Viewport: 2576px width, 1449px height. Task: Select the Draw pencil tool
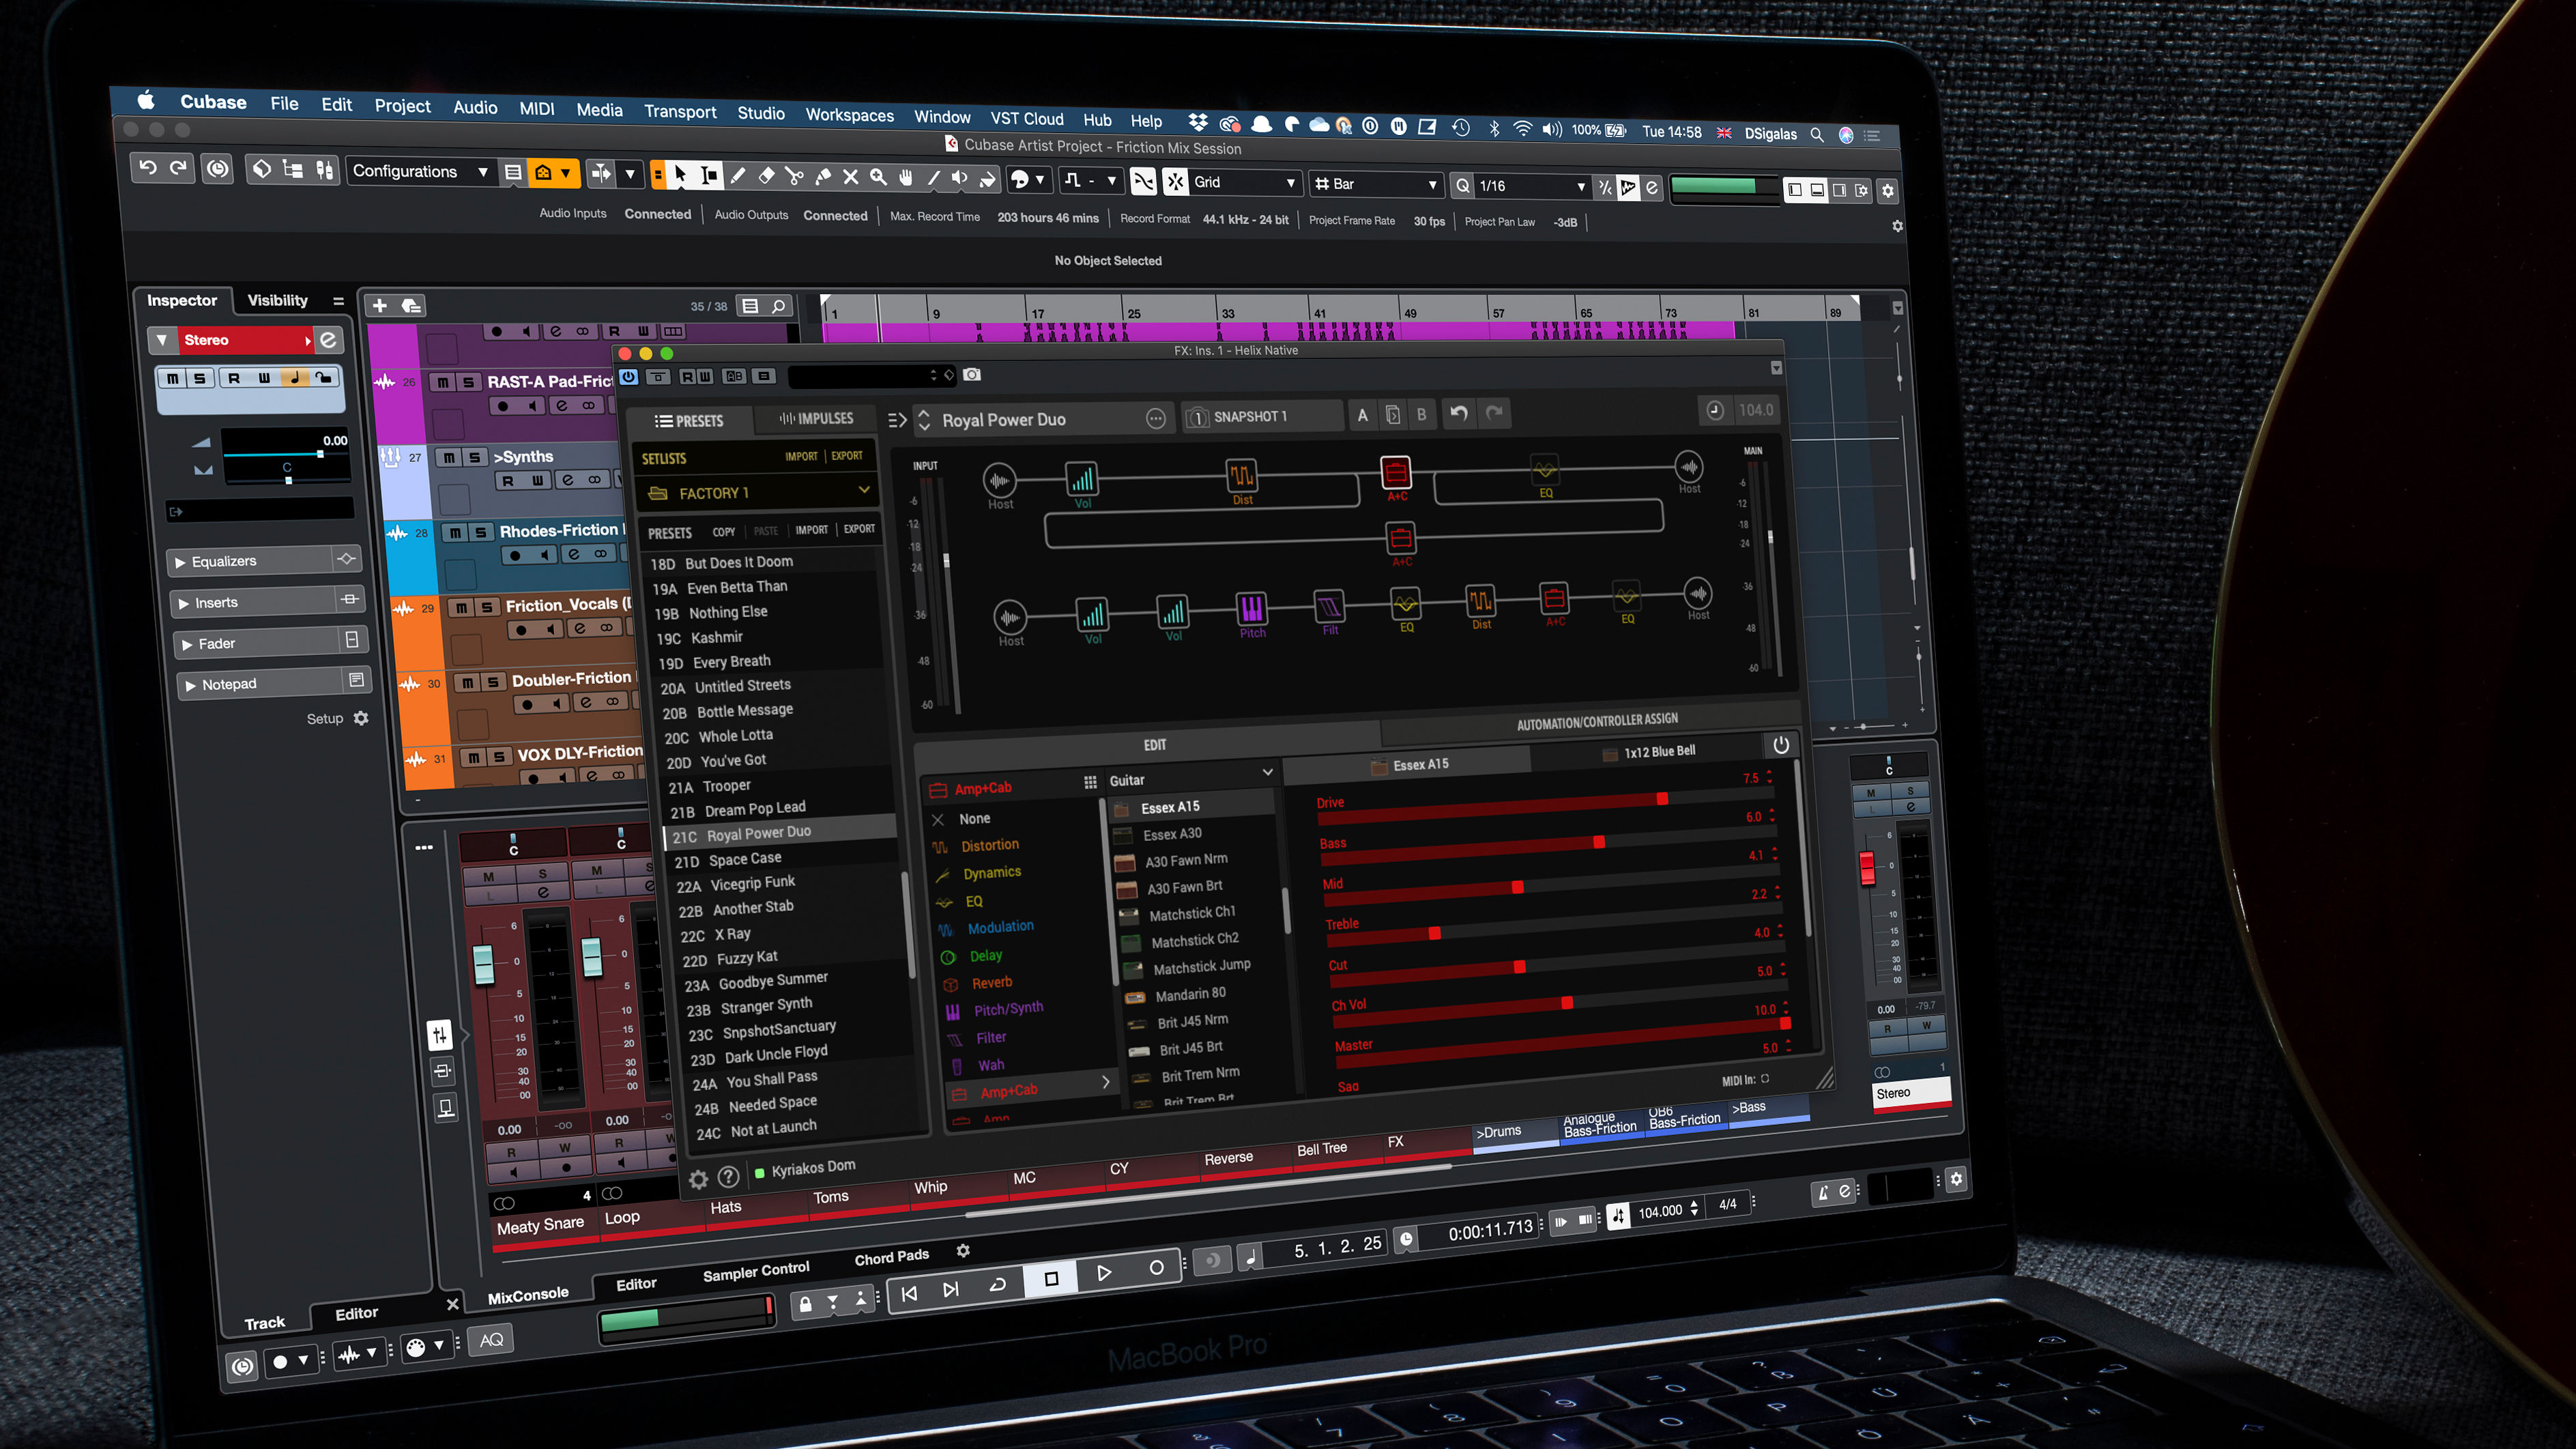tap(738, 176)
